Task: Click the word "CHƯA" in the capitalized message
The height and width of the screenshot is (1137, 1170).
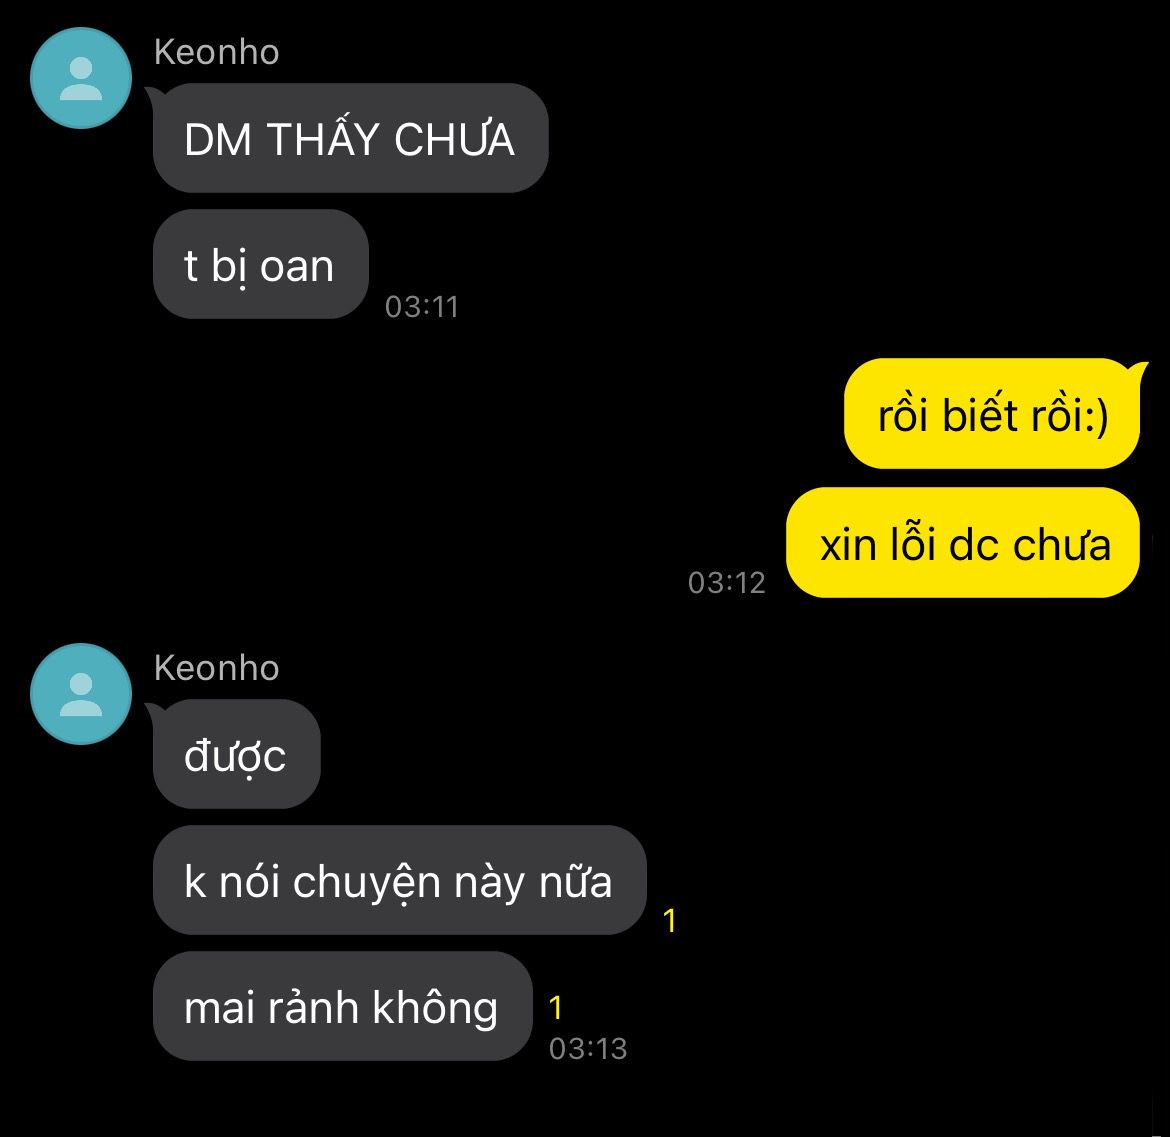Action: click(454, 140)
